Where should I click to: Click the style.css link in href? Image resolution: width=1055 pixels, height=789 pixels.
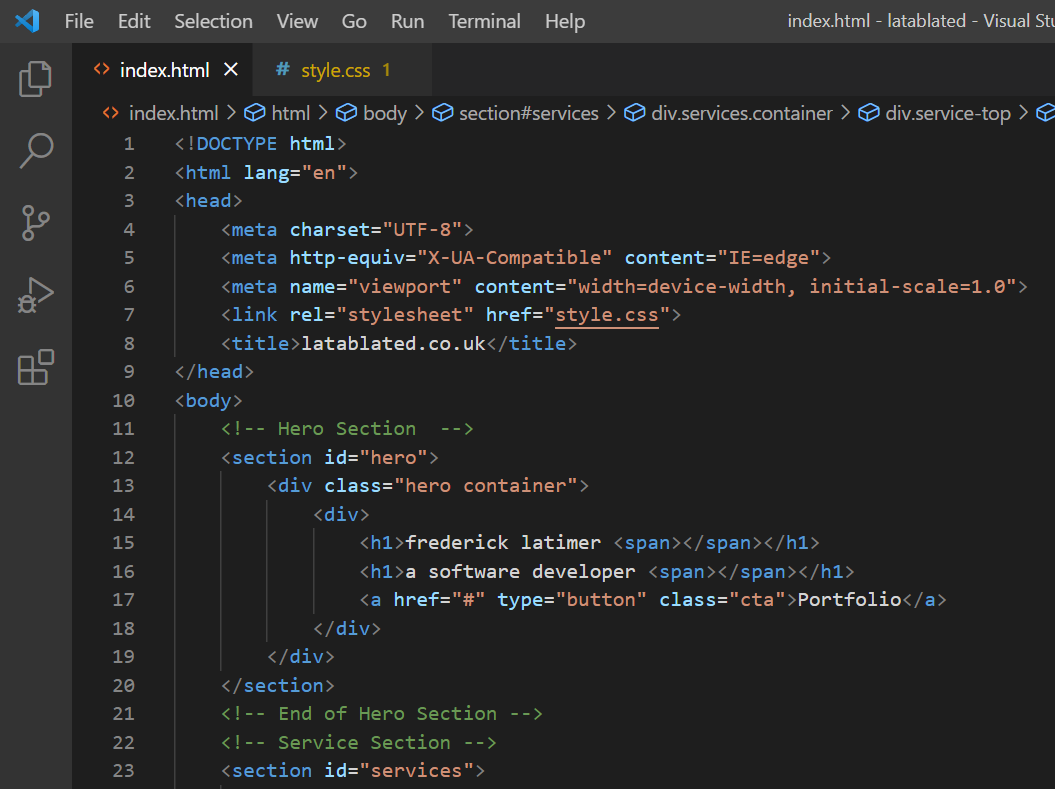(607, 315)
